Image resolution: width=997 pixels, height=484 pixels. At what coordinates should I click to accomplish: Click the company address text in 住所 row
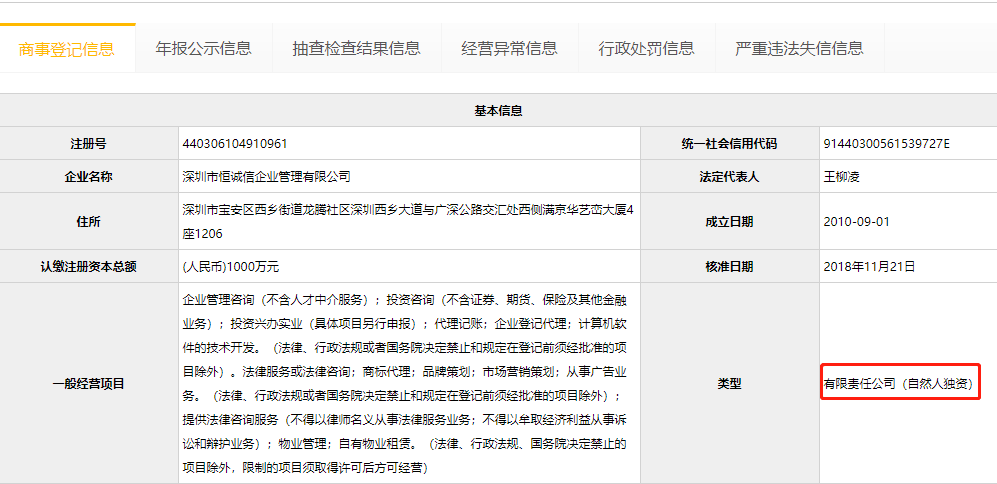(408, 221)
